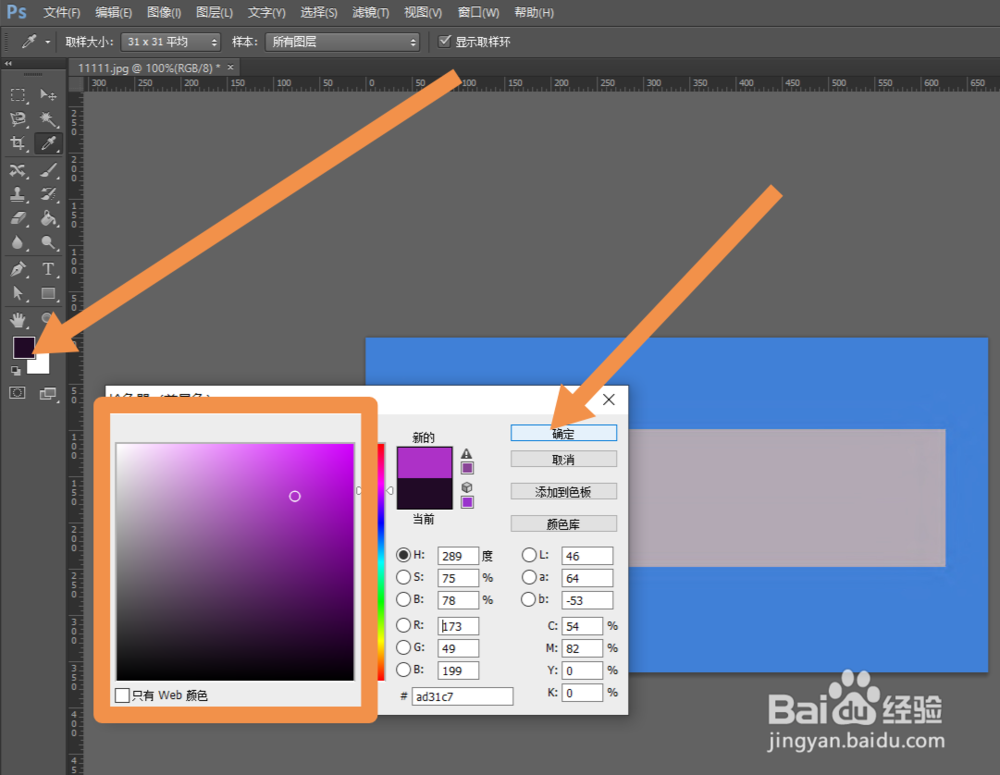Open the 文字(Y) menu
The width and height of the screenshot is (1000, 775).
267,13
